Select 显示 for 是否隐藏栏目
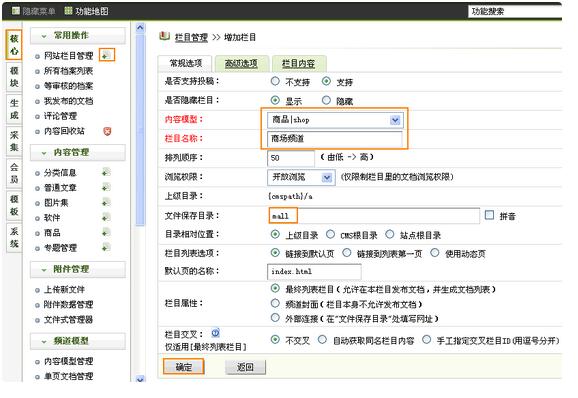Viewport: 578px width, 398px height. [x=275, y=100]
